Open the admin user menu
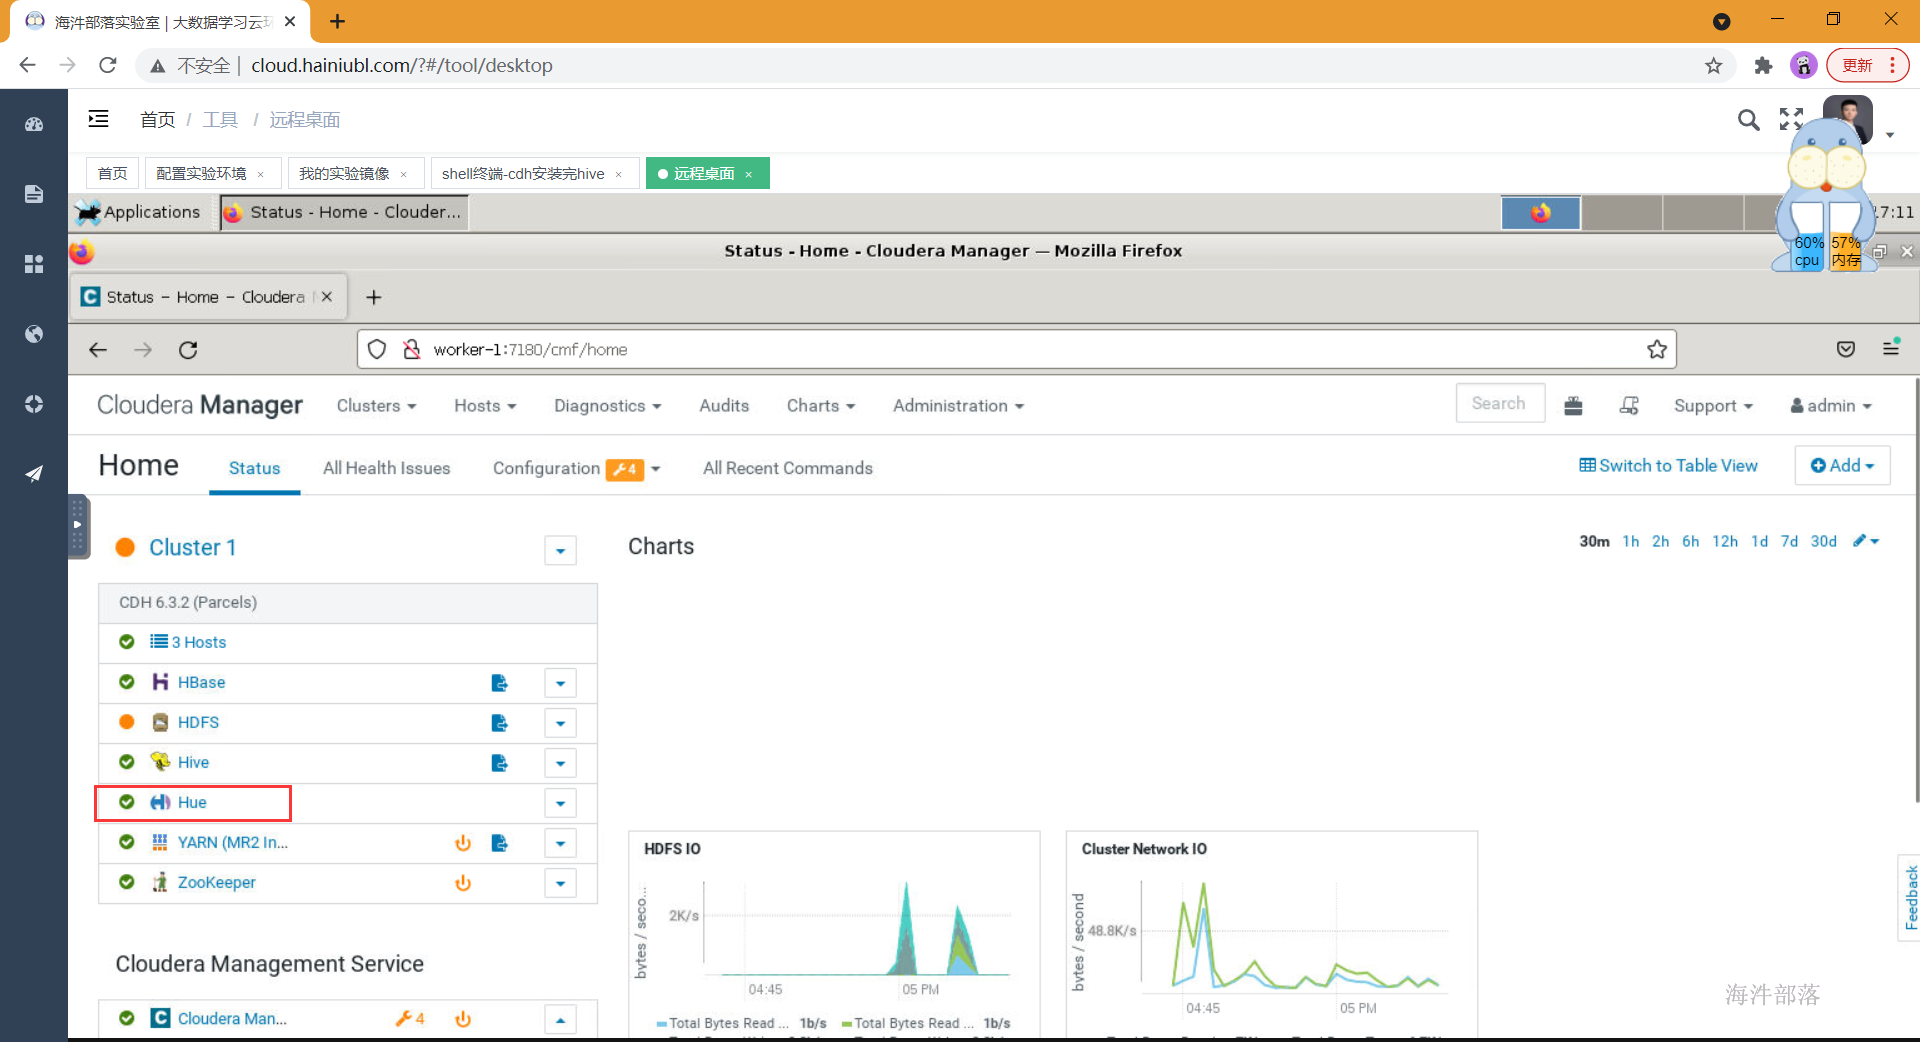The image size is (1920, 1042). coord(1831,405)
